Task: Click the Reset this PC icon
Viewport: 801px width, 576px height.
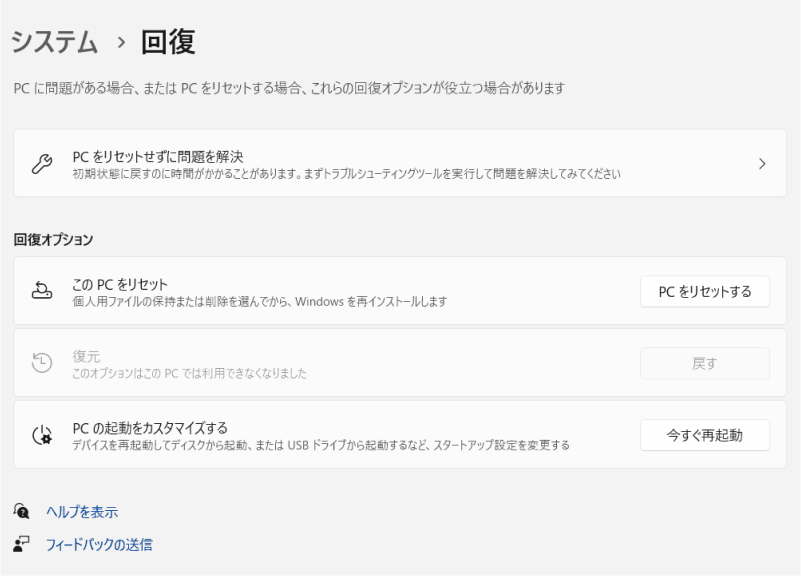Action: [41, 291]
